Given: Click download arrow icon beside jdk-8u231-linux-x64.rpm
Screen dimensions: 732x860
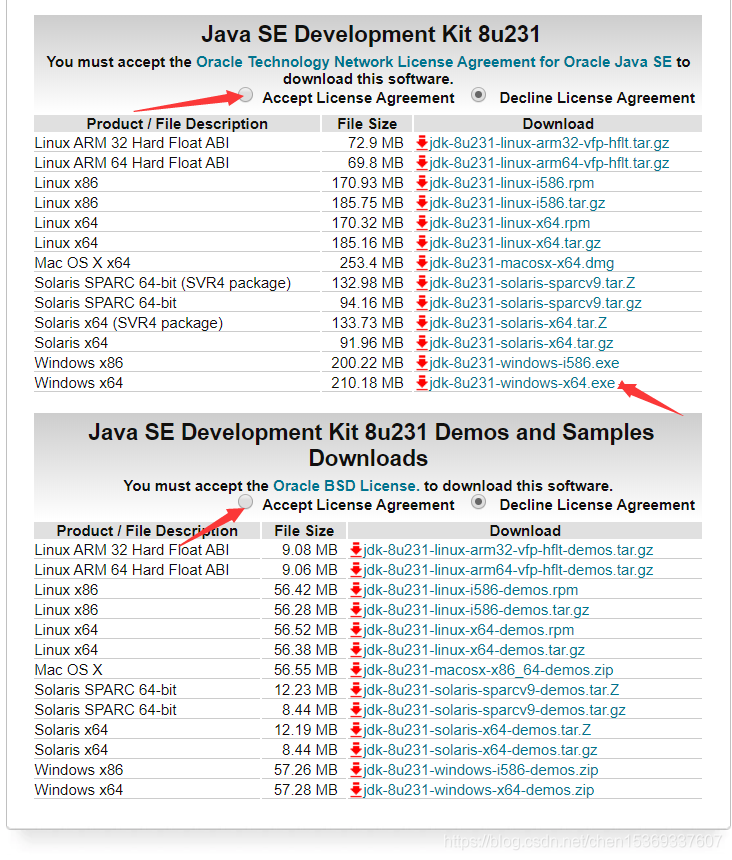Looking at the screenshot, I should [422, 223].
